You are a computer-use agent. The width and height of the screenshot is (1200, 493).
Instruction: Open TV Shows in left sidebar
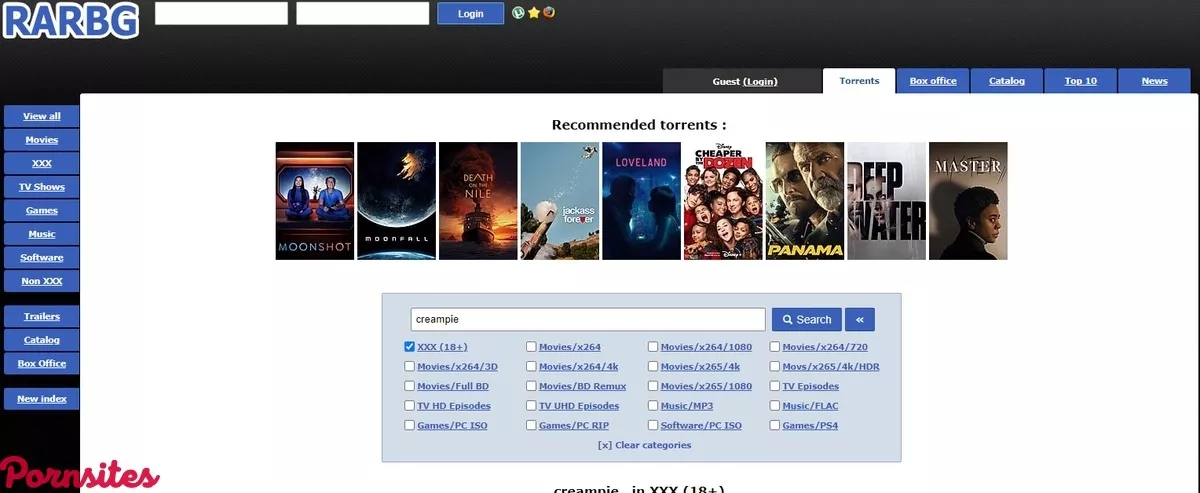(x=41, y=187)
